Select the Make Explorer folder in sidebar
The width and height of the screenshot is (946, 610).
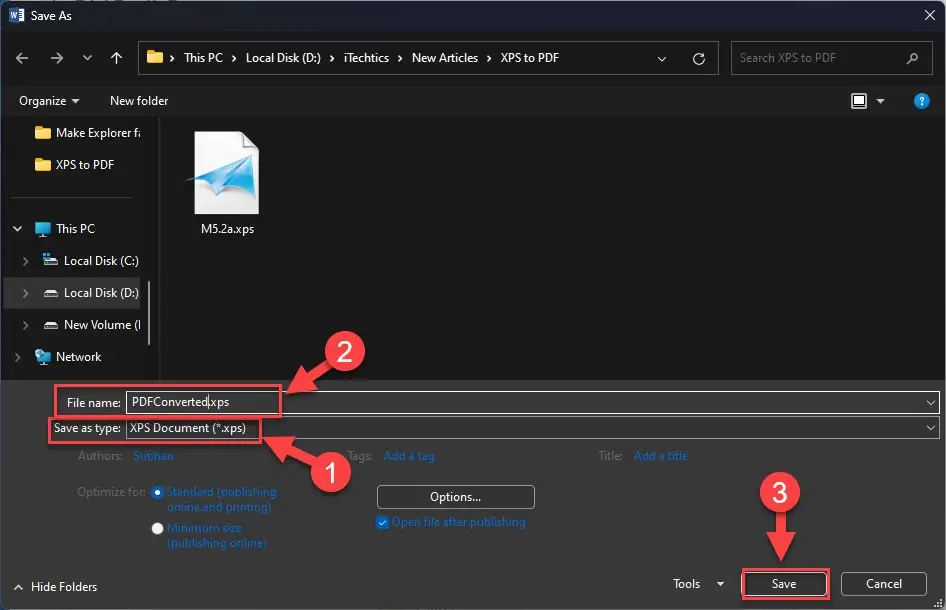click(x=87, y=133)
